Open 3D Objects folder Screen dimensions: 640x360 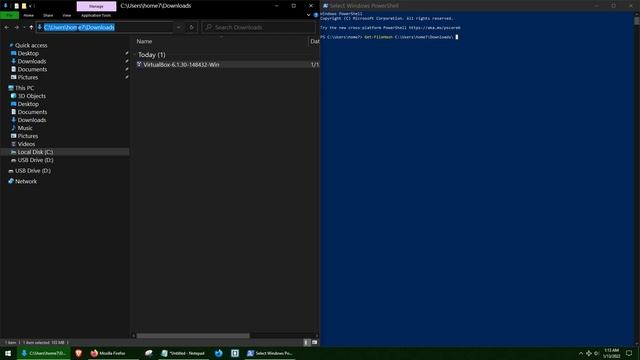(31, 96)
